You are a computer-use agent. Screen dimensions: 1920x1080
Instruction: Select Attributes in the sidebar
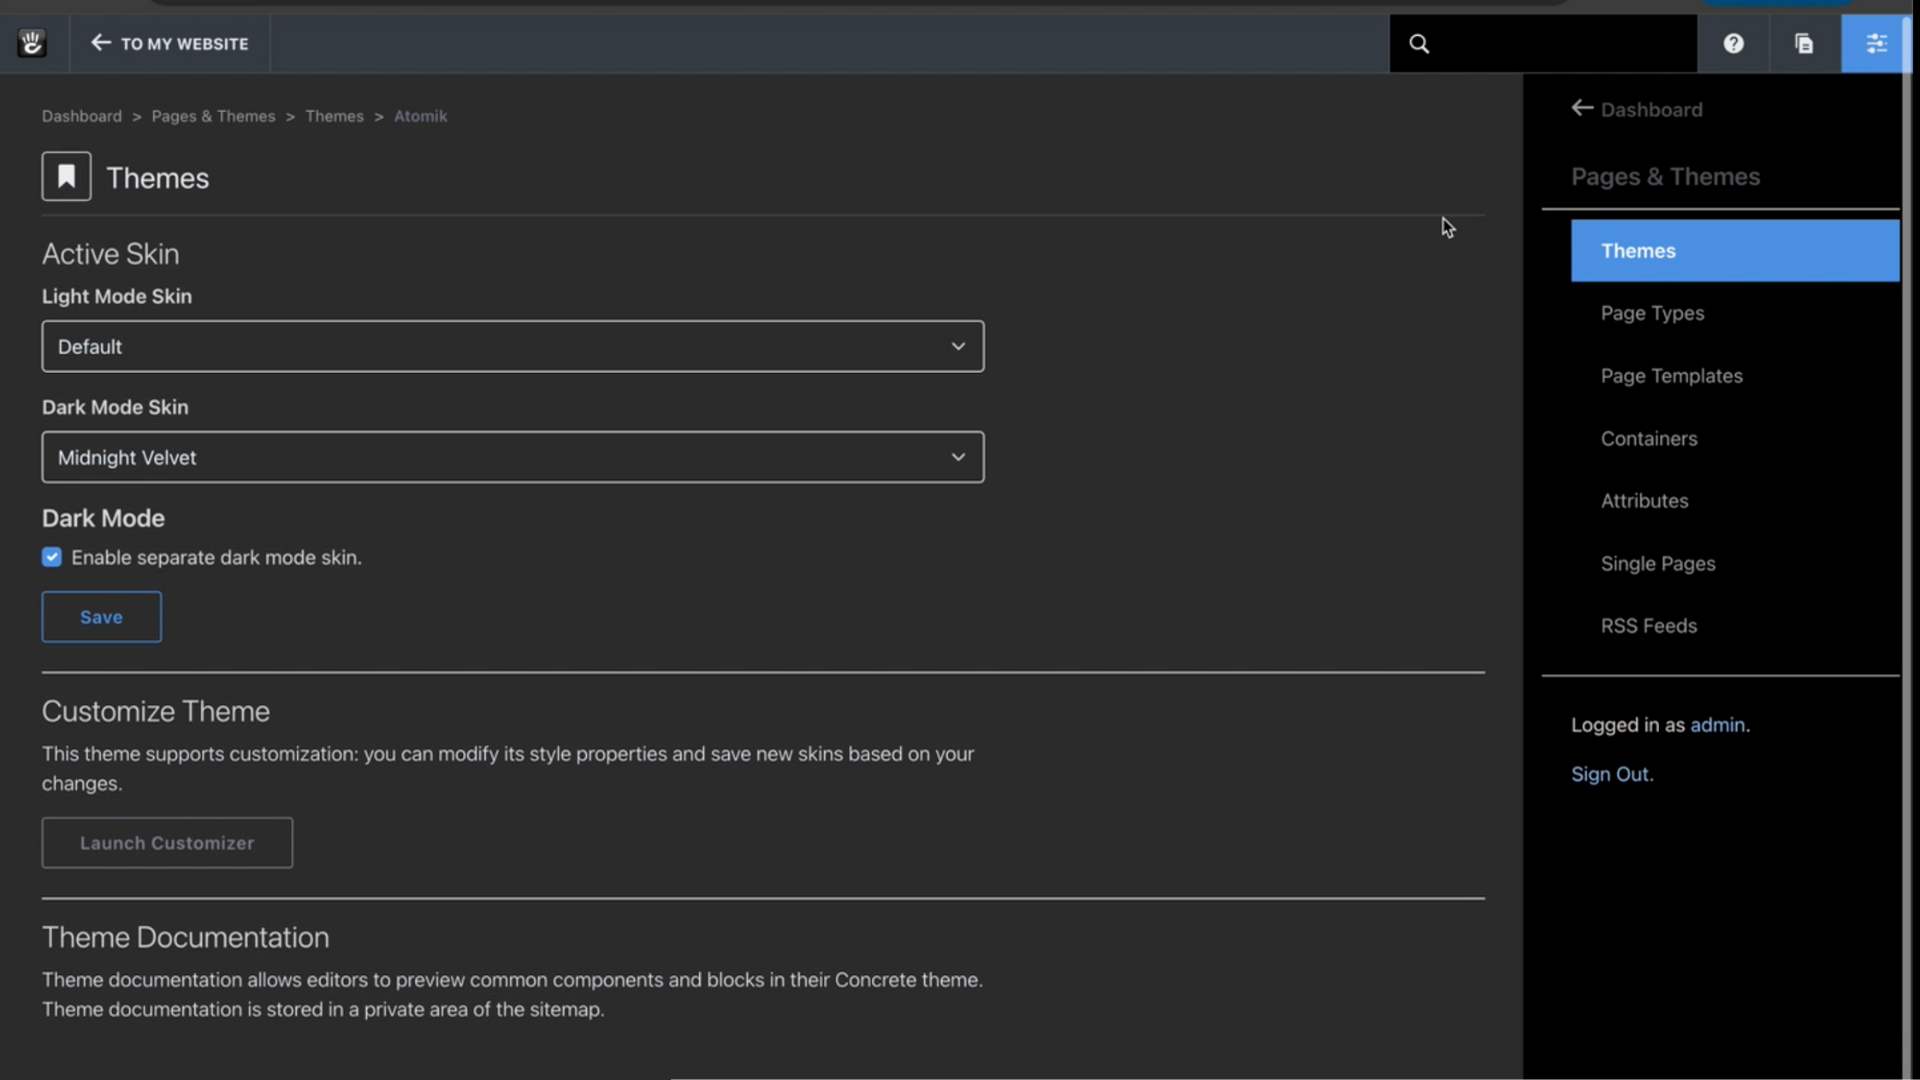pyautogui.click(x=1643, y=500)
